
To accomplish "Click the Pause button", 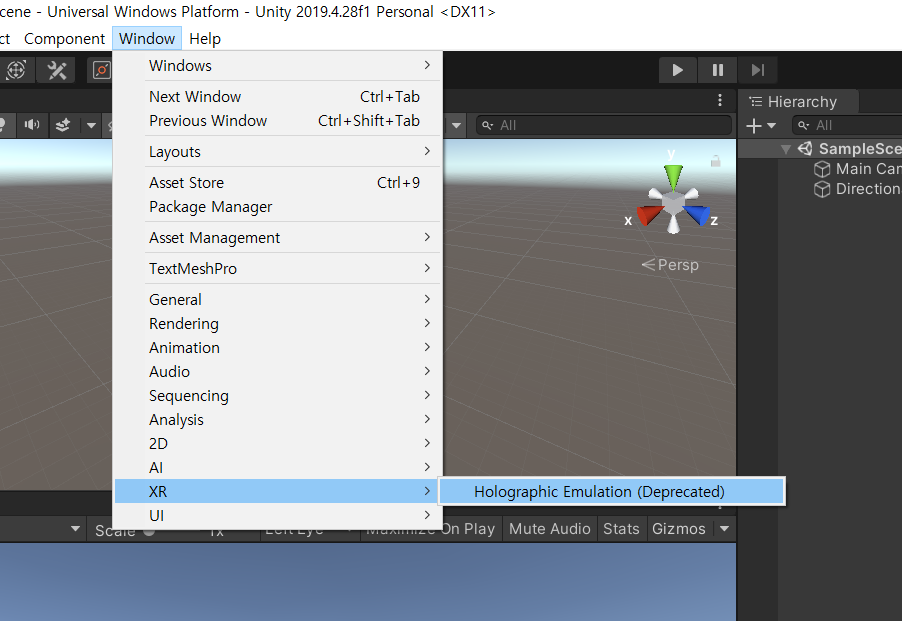I will [x=717, y=70].
